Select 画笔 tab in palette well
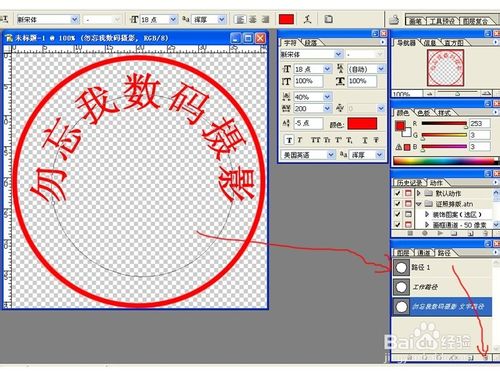The height and width of the screenshot is (375, 500). 415,21
